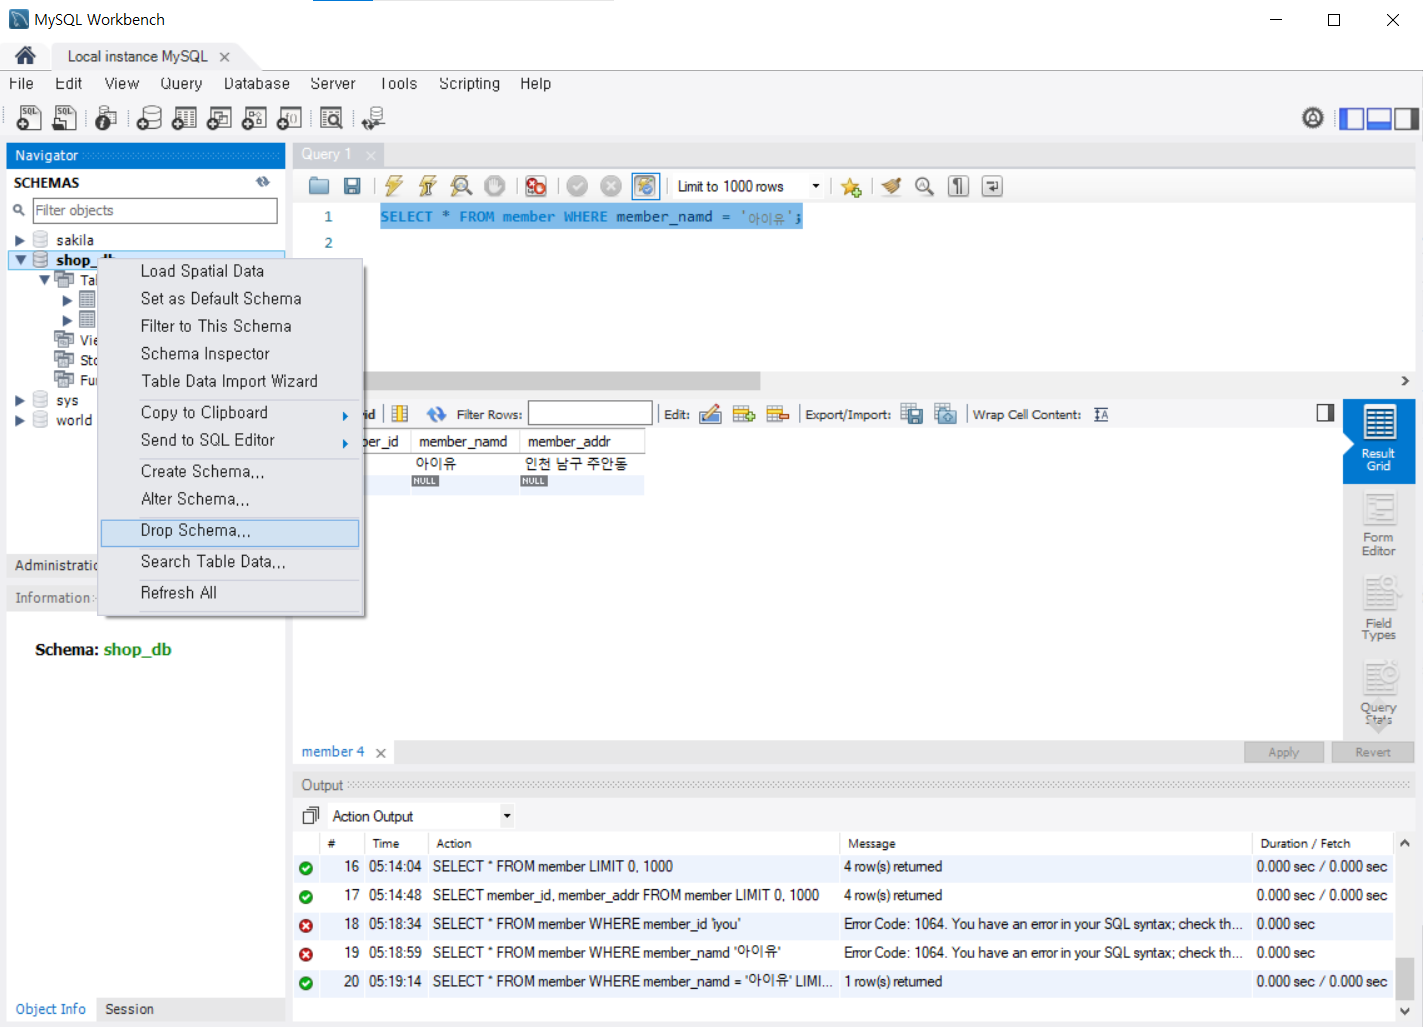
Task: Expand the world schema
Action: tap(19, 420)
